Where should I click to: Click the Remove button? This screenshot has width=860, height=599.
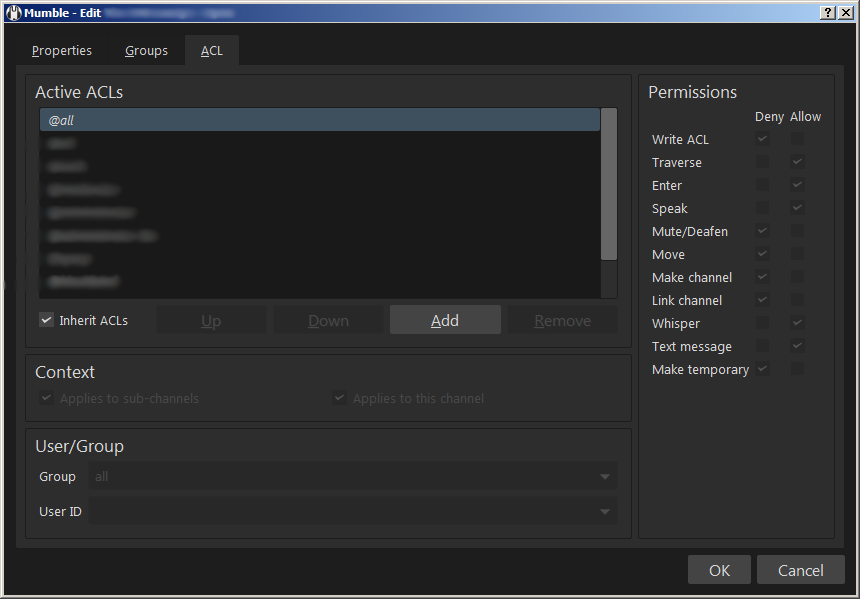pyautogui.click(x=562, y=320)
